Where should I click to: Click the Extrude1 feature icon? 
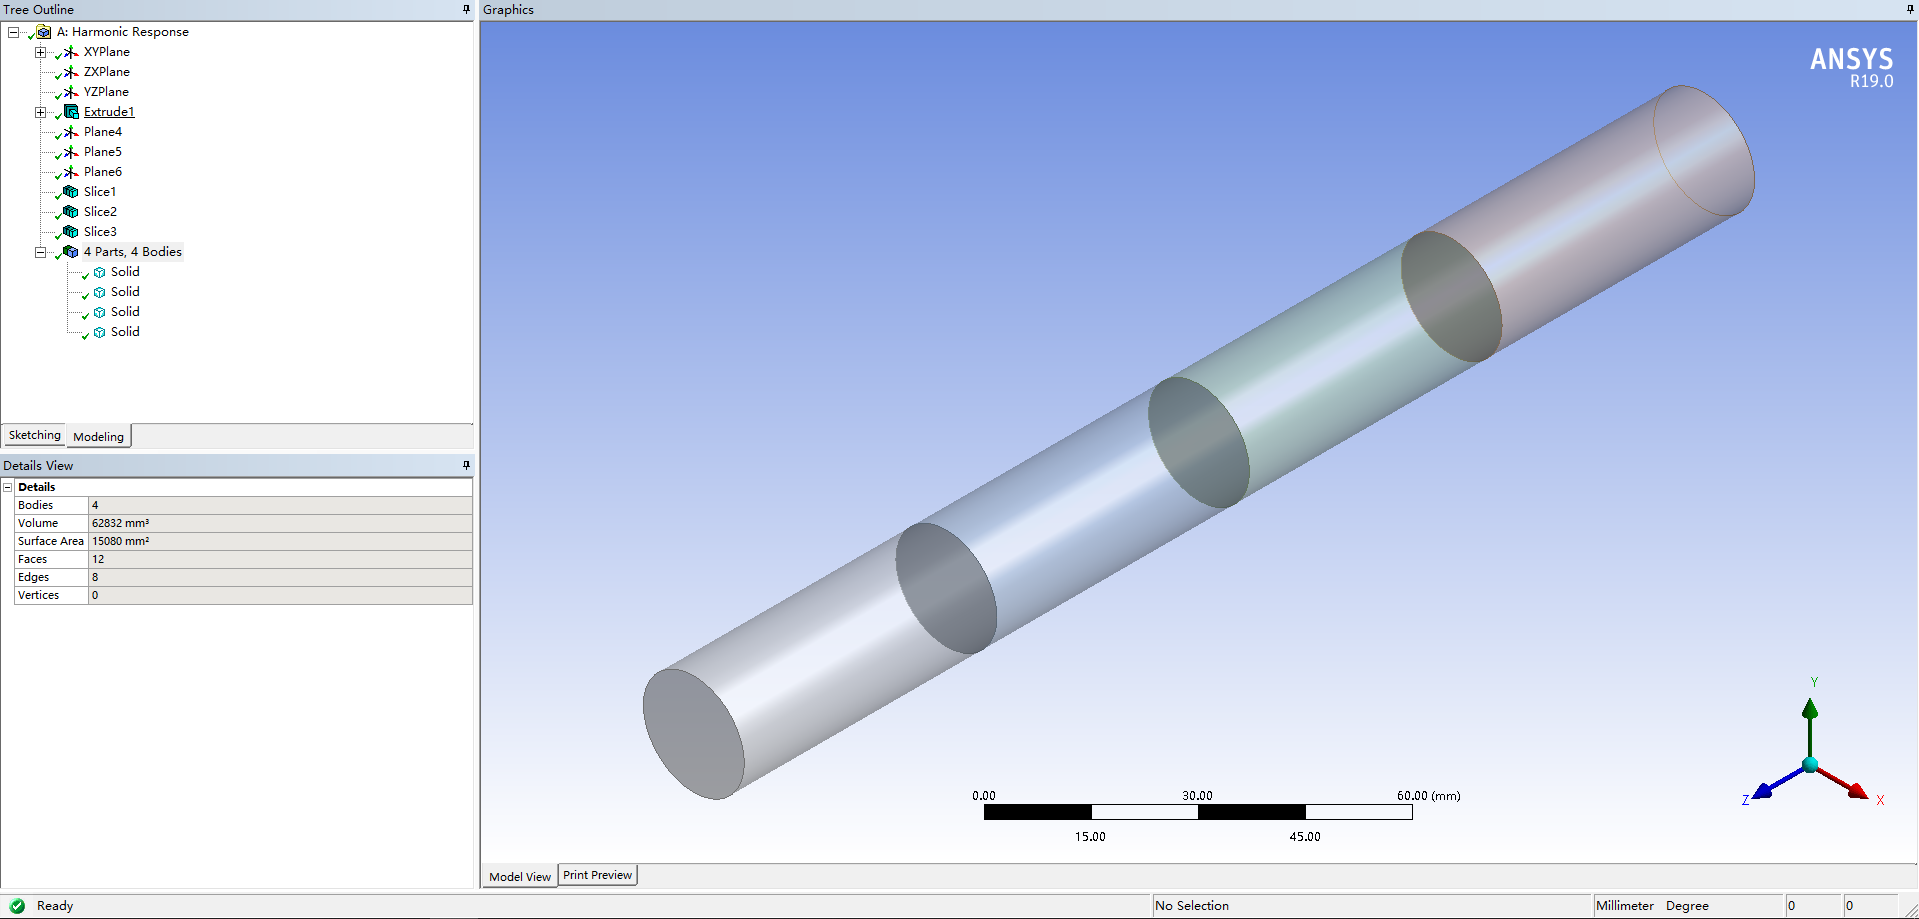point(71,112)
